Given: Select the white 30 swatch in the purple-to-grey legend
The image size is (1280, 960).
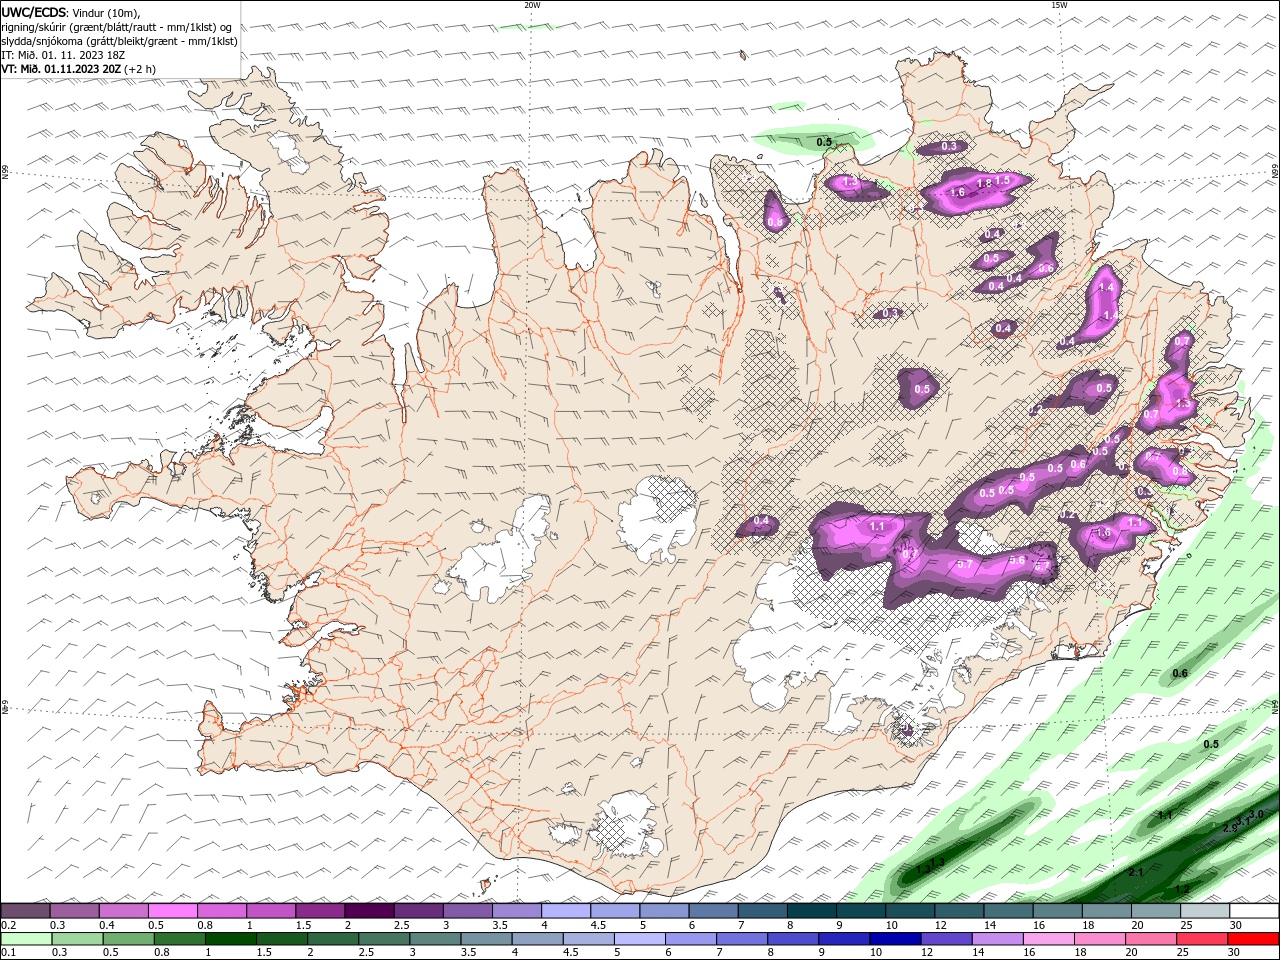Looking at the screenshot, I should coord(1254,910).
